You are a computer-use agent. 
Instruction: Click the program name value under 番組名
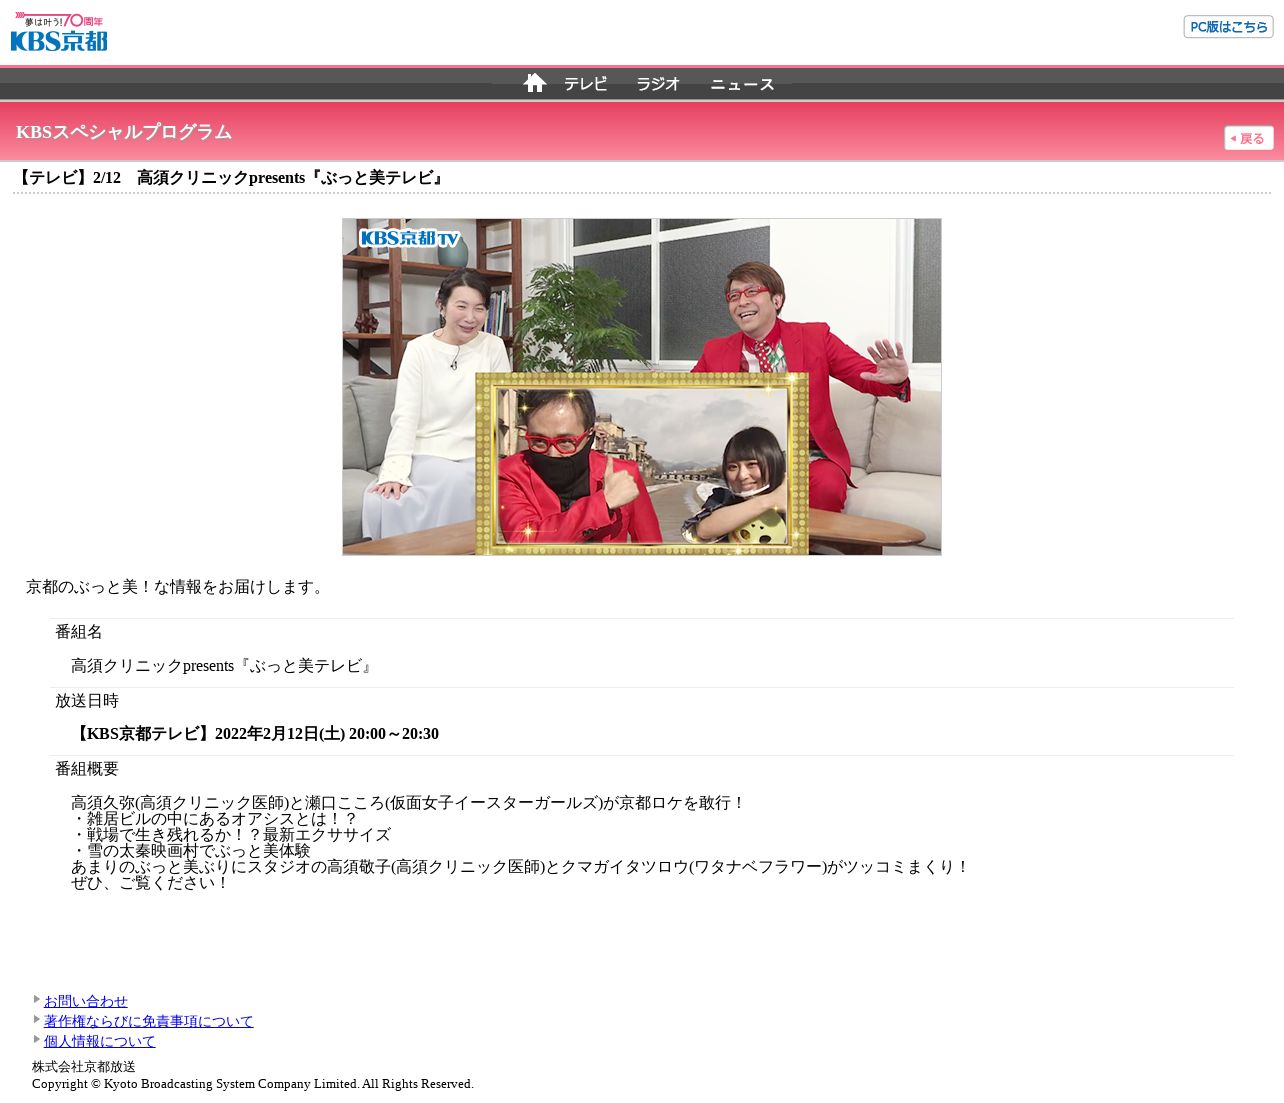pyautogui.click(x=224, y=666)
